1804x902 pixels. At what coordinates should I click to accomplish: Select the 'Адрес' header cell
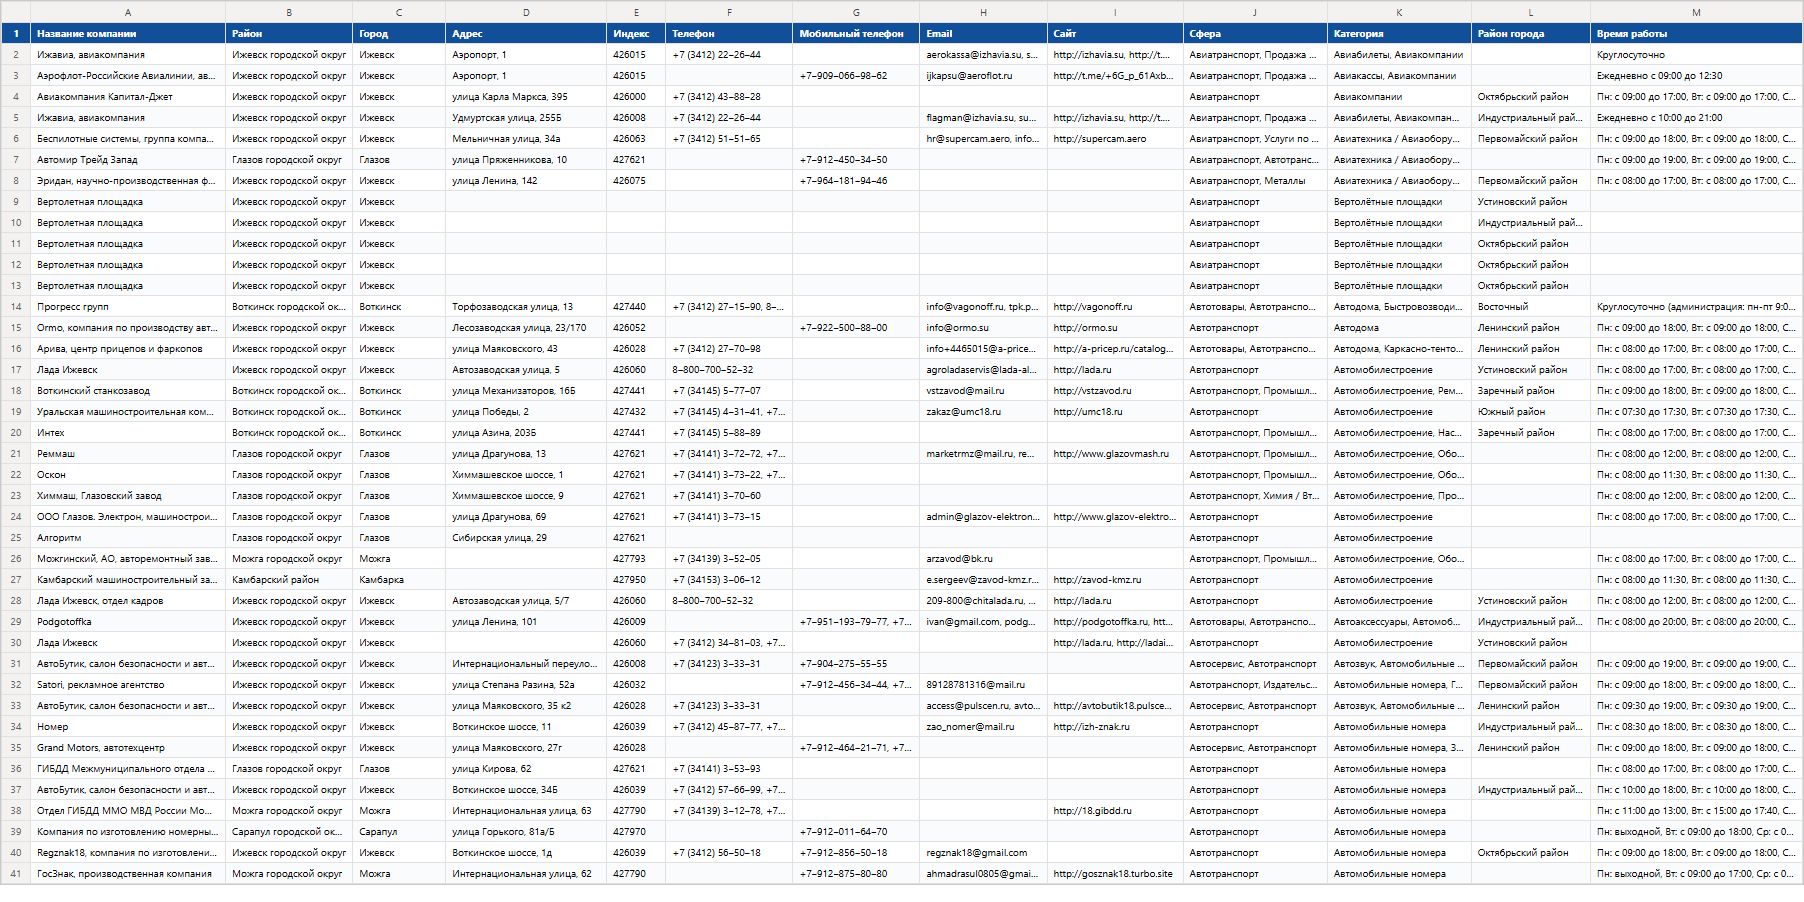[526, 34]
